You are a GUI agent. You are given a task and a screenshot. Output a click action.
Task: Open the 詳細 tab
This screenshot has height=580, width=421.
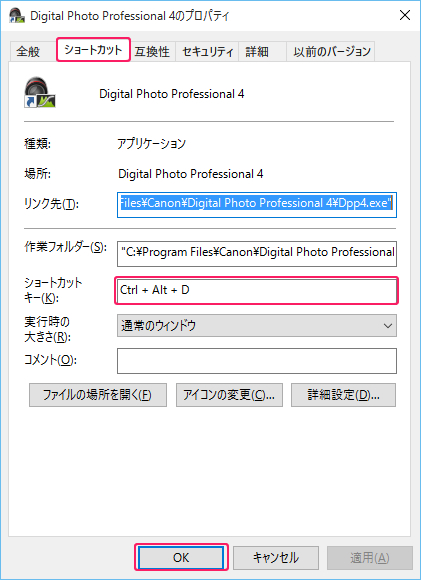point(257,51)
